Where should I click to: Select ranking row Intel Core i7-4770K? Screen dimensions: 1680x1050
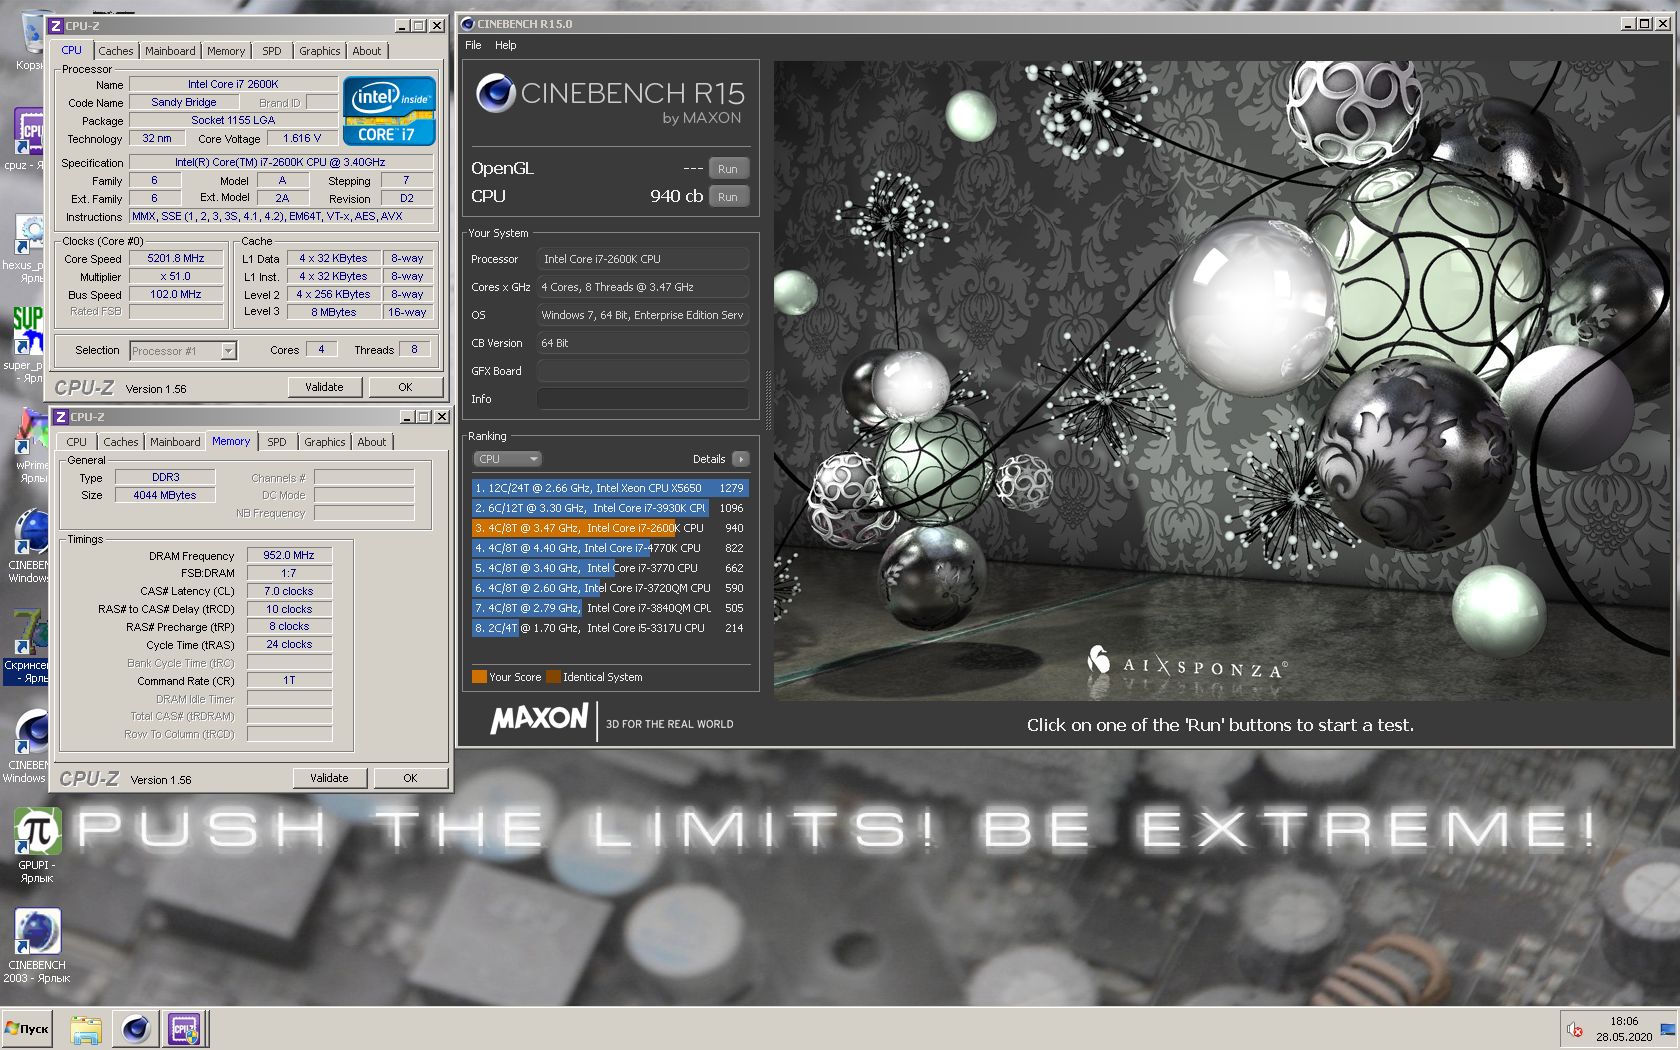610,548
